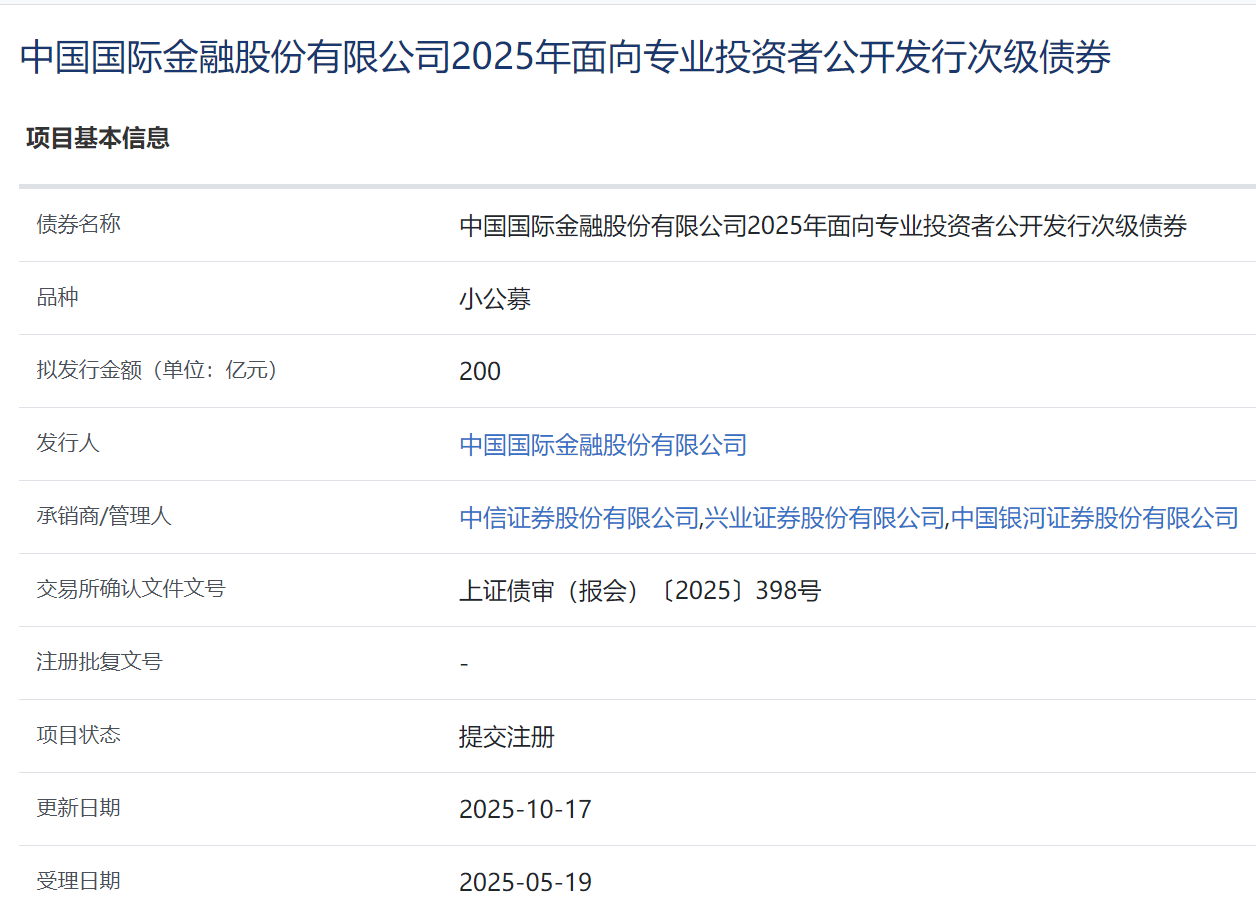Select the 200 issuance amount value
Viewport: 1256px width, 912px height.
(480, 371)
